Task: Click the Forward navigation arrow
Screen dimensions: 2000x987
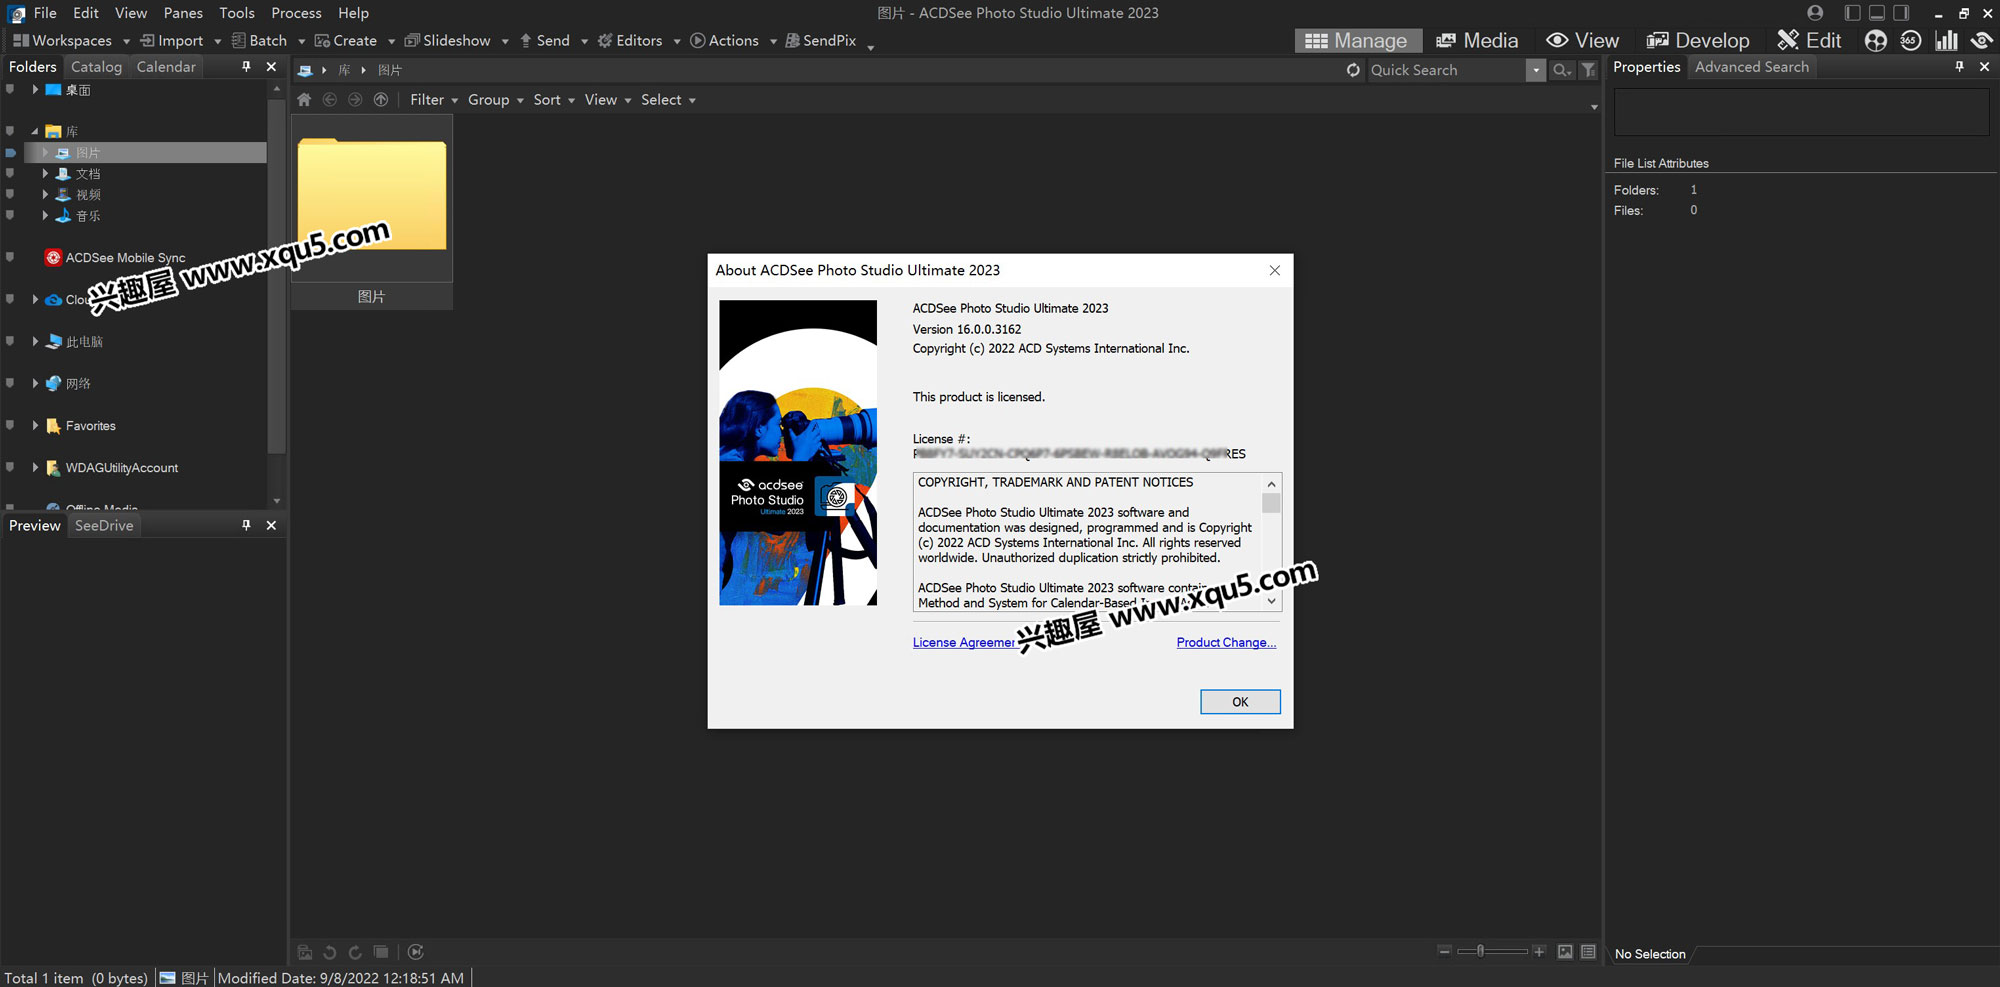Action: tap(355, 100)
